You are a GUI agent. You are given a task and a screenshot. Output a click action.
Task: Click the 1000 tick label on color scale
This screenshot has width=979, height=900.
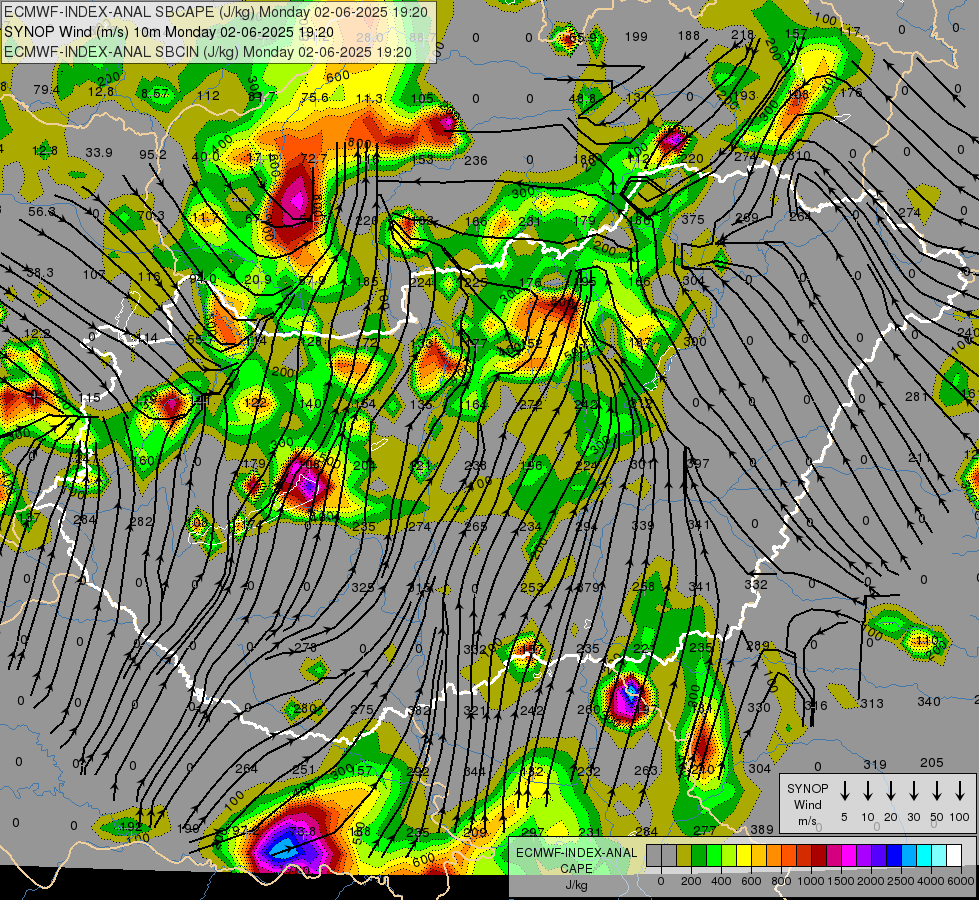tap(810, 881)
